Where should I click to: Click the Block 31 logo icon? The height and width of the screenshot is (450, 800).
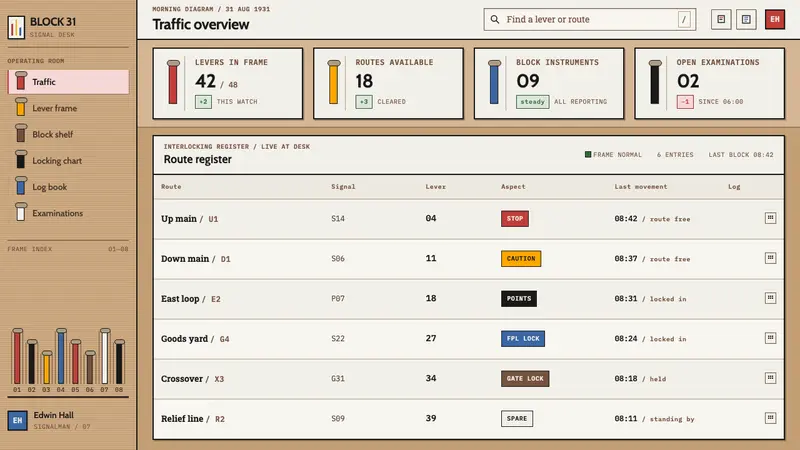coord(16,27)
